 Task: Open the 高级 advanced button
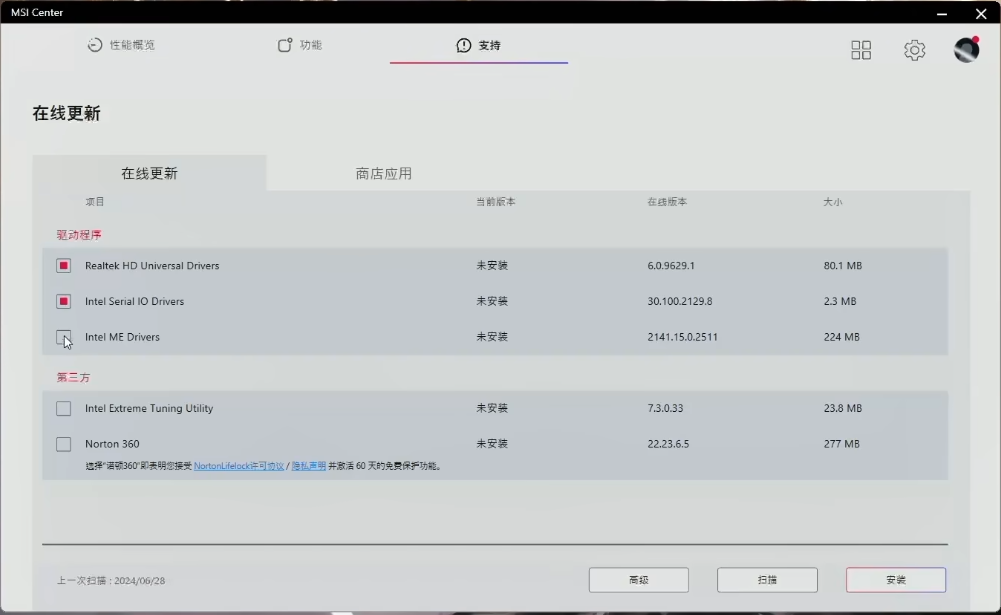(638, 580)
